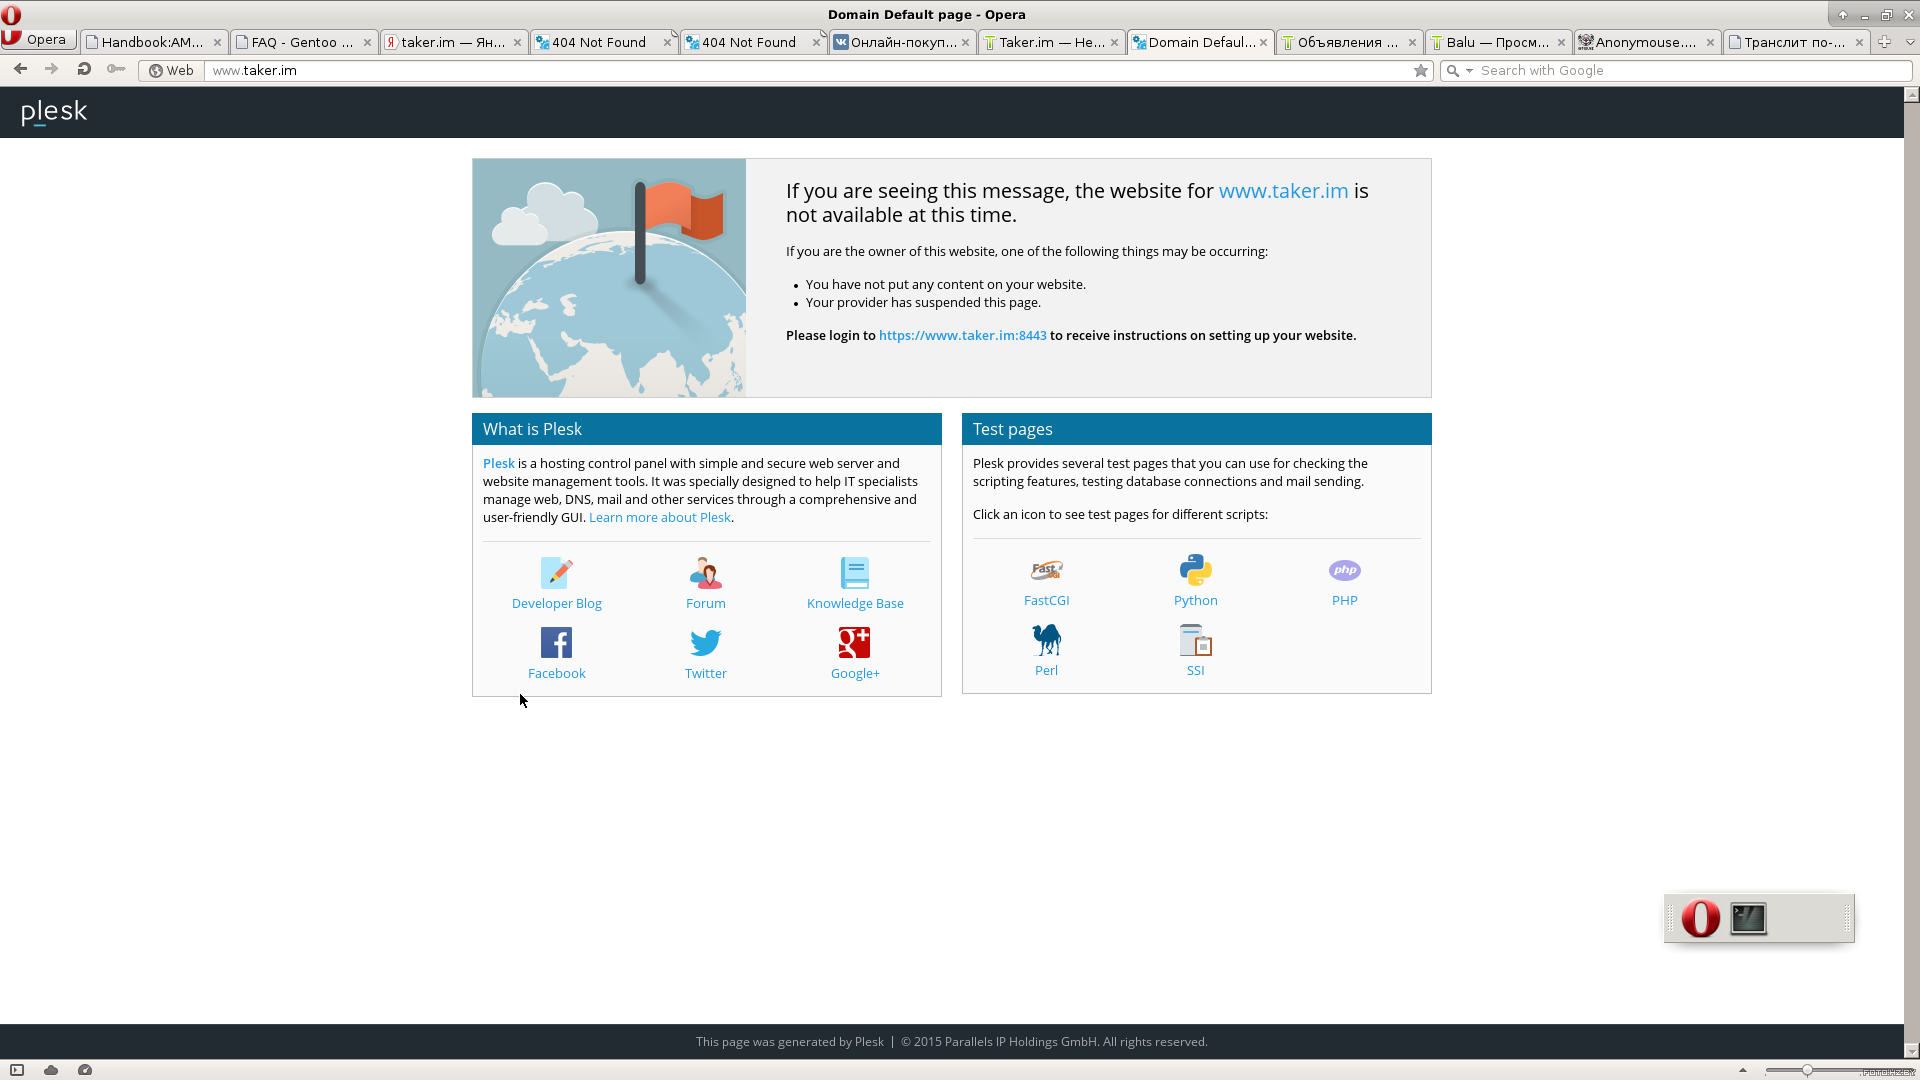Image resolution: width=1920 pixels, height=1080 pixels.
Task: Open the SSI test page icon
Action: tap(1195, 640)
